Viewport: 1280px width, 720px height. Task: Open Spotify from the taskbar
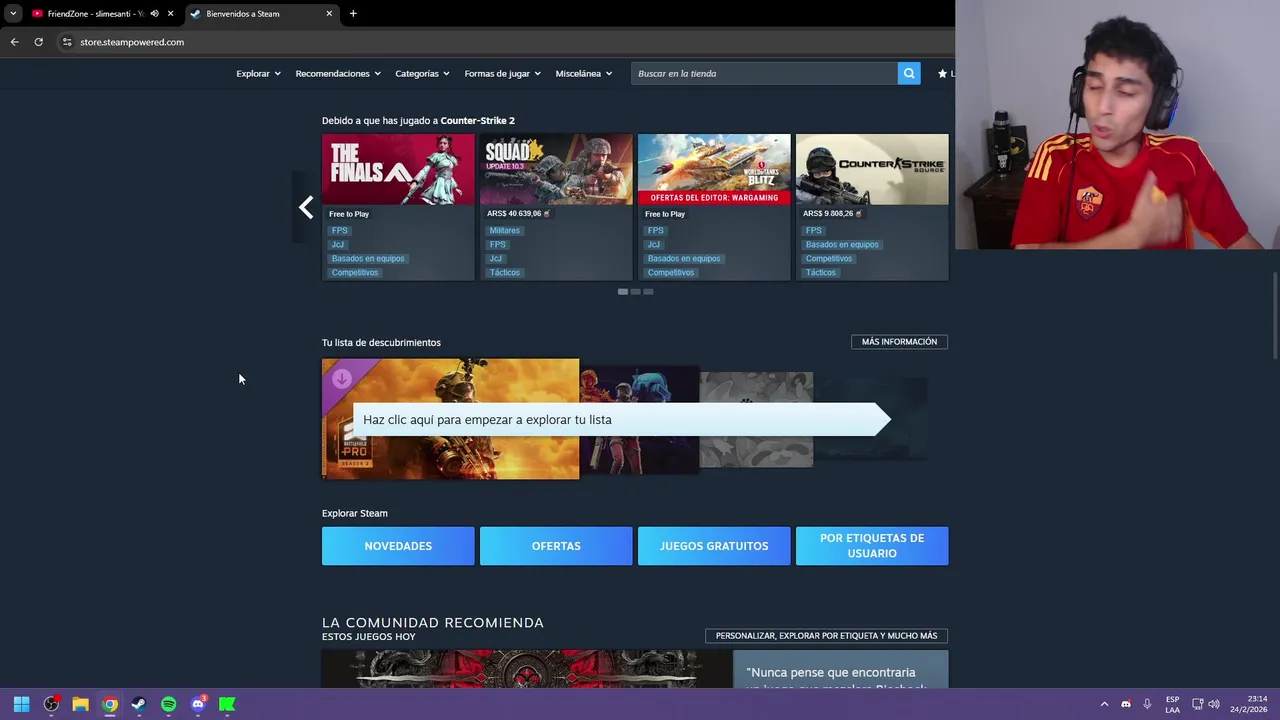pyautogui.click(x=168, y=704)
